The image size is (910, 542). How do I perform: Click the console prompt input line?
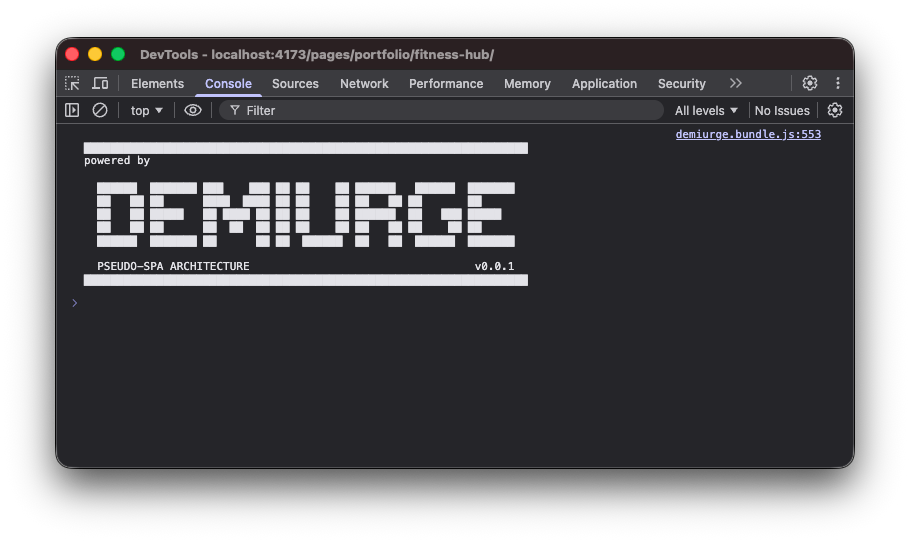point(453,303)
